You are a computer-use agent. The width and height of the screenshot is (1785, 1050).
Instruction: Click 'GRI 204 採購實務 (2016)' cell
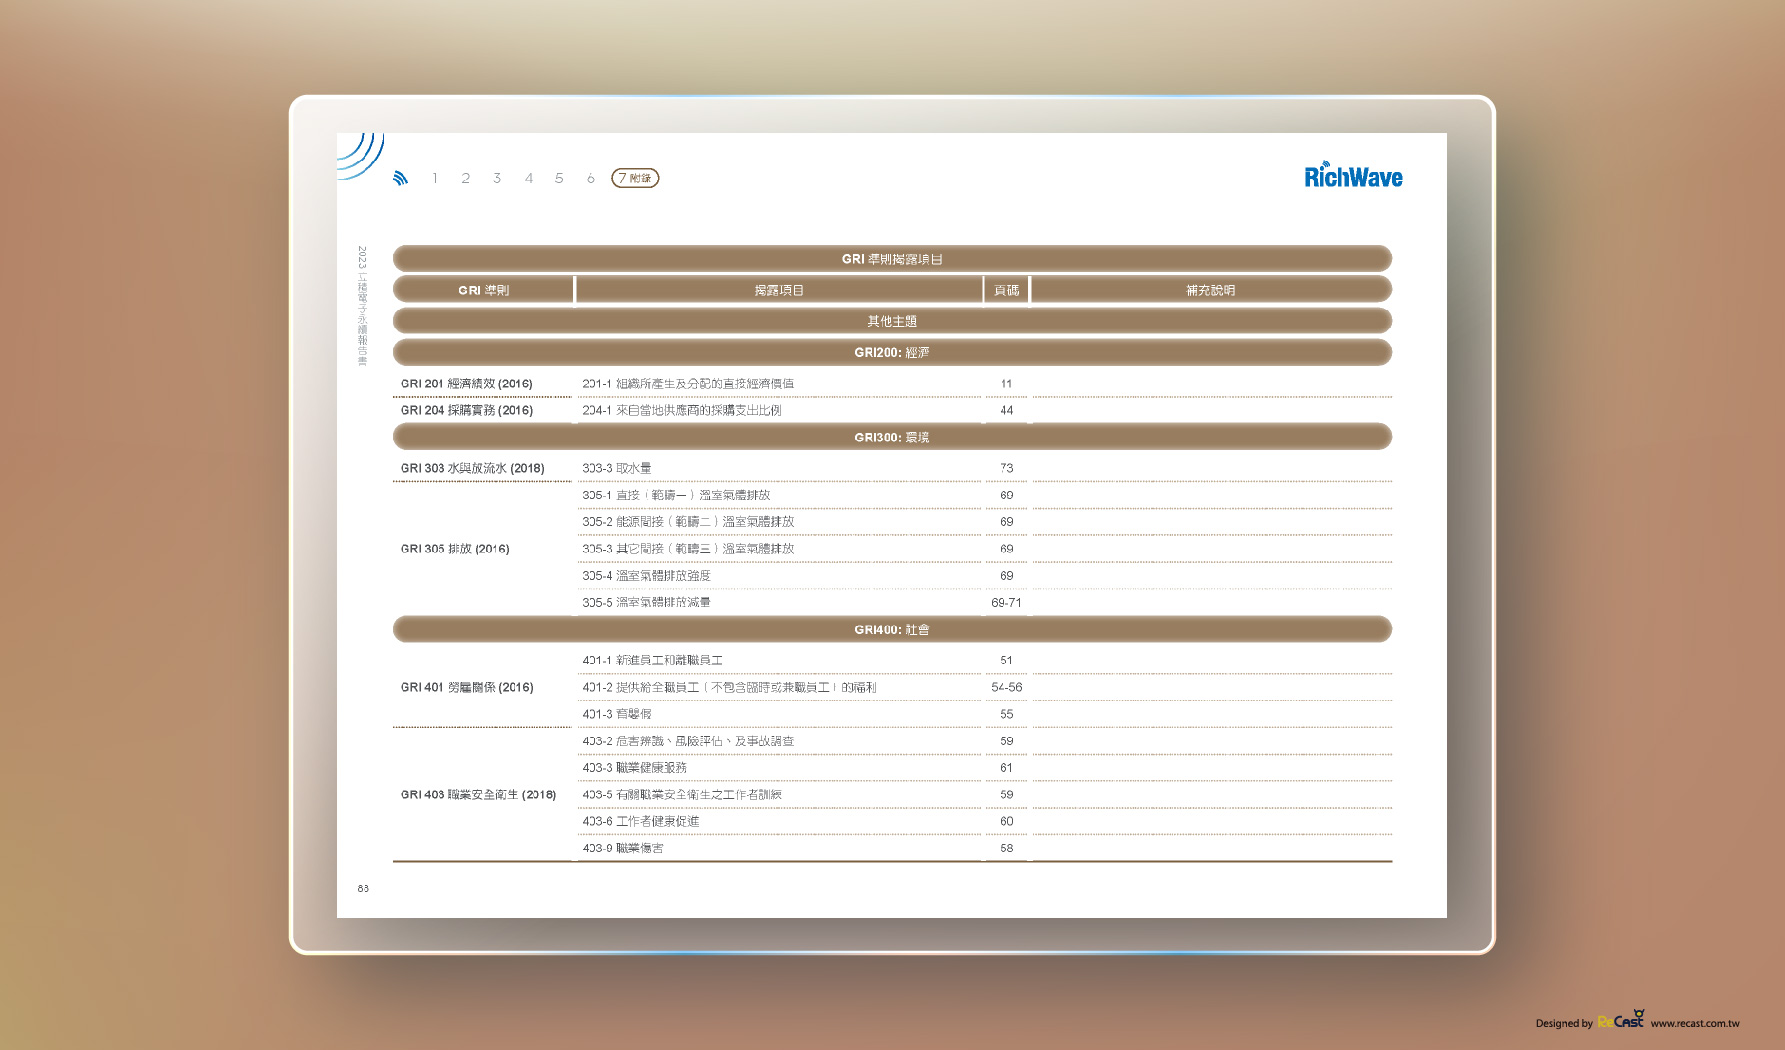(x=466, y=410)
